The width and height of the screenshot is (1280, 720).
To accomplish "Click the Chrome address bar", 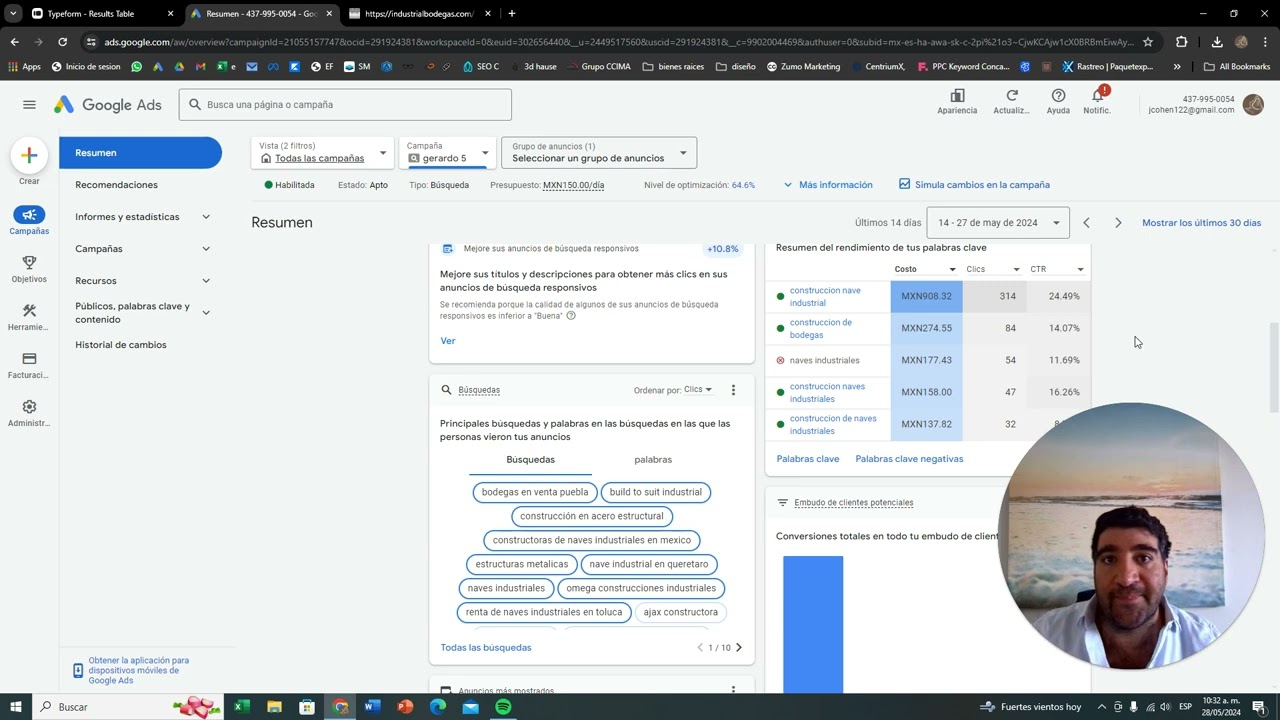I will coord(618,42).
